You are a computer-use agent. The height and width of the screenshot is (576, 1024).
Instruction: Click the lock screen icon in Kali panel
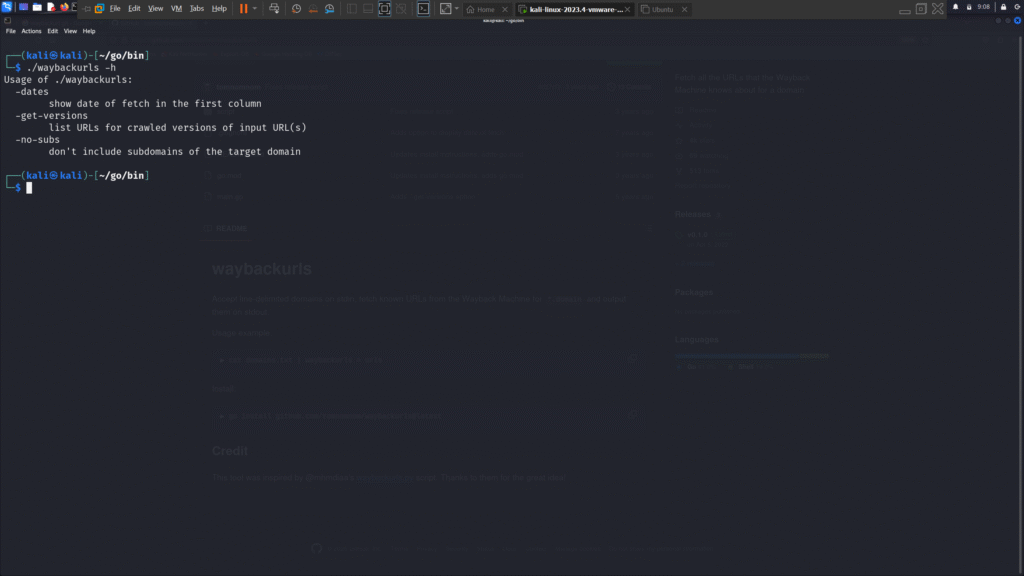(1004, 7)
